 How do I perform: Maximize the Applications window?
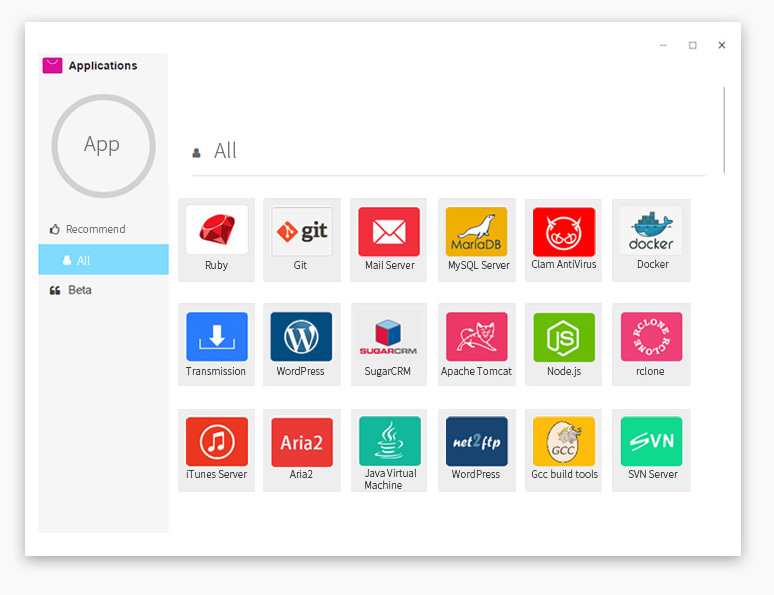tap(693, 45)
